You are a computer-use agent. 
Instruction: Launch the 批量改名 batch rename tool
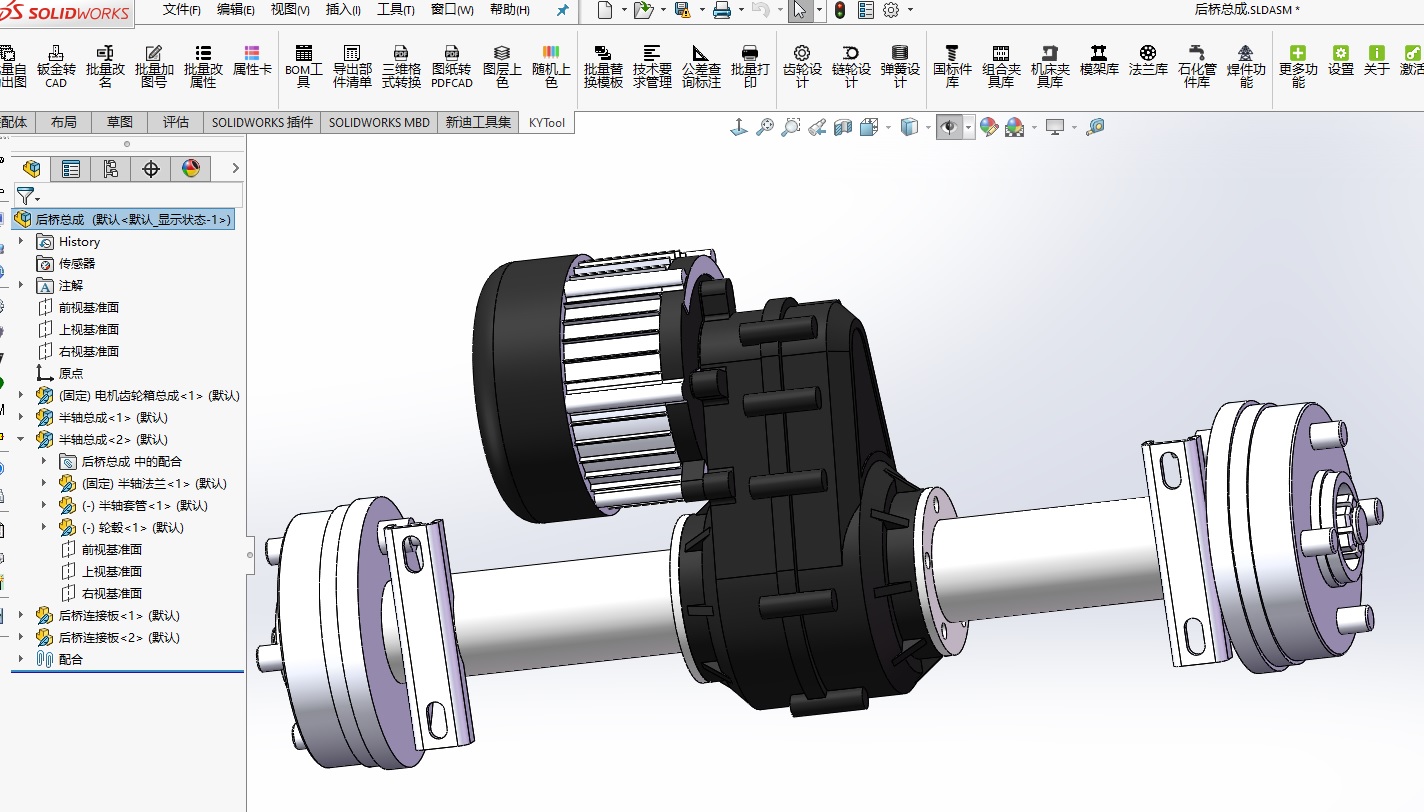click(x=105, y=66)
